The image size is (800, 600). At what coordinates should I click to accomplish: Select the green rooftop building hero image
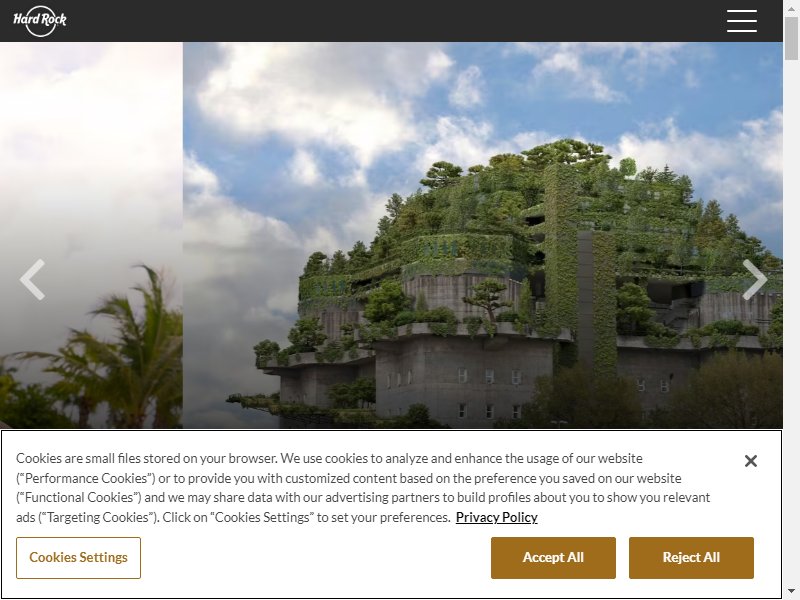click(x=483, y=235)
